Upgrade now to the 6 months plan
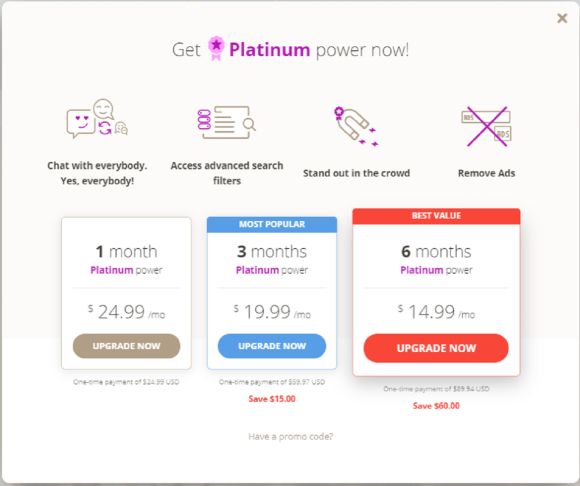Screen dimensions: 580x486 (436, 348)
